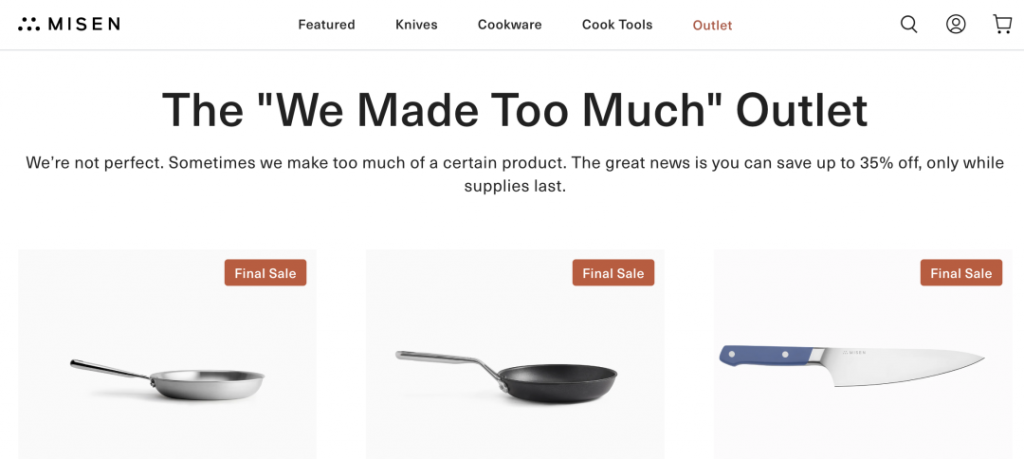This screenshot has width=1024, height=459.
Task: Open the Cookware menu
Action: pos(509,25)
